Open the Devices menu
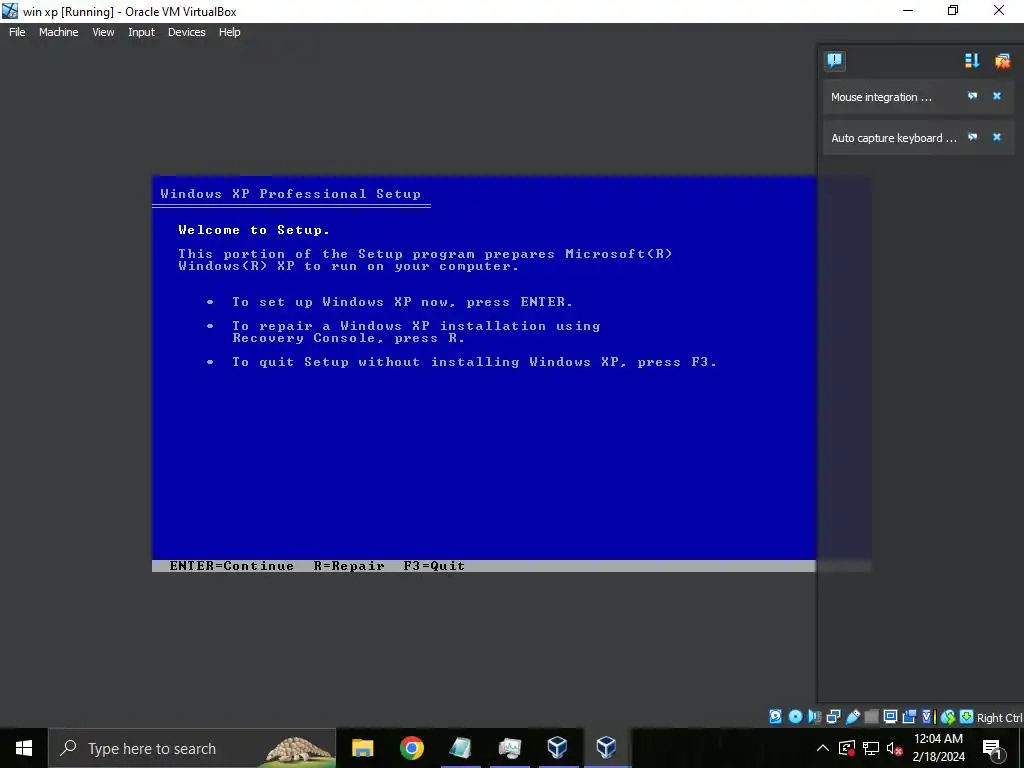Viewport: 1024px width, 768px height. (x=186, y=32)
